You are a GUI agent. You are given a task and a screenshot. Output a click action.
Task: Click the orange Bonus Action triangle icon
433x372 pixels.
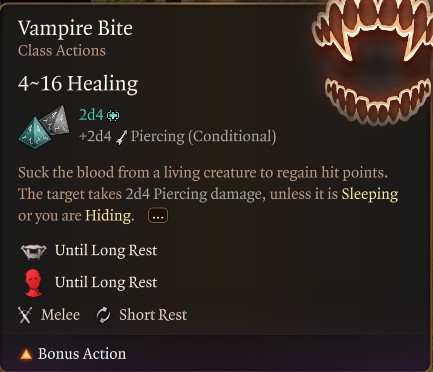click(x=26, y=354)
